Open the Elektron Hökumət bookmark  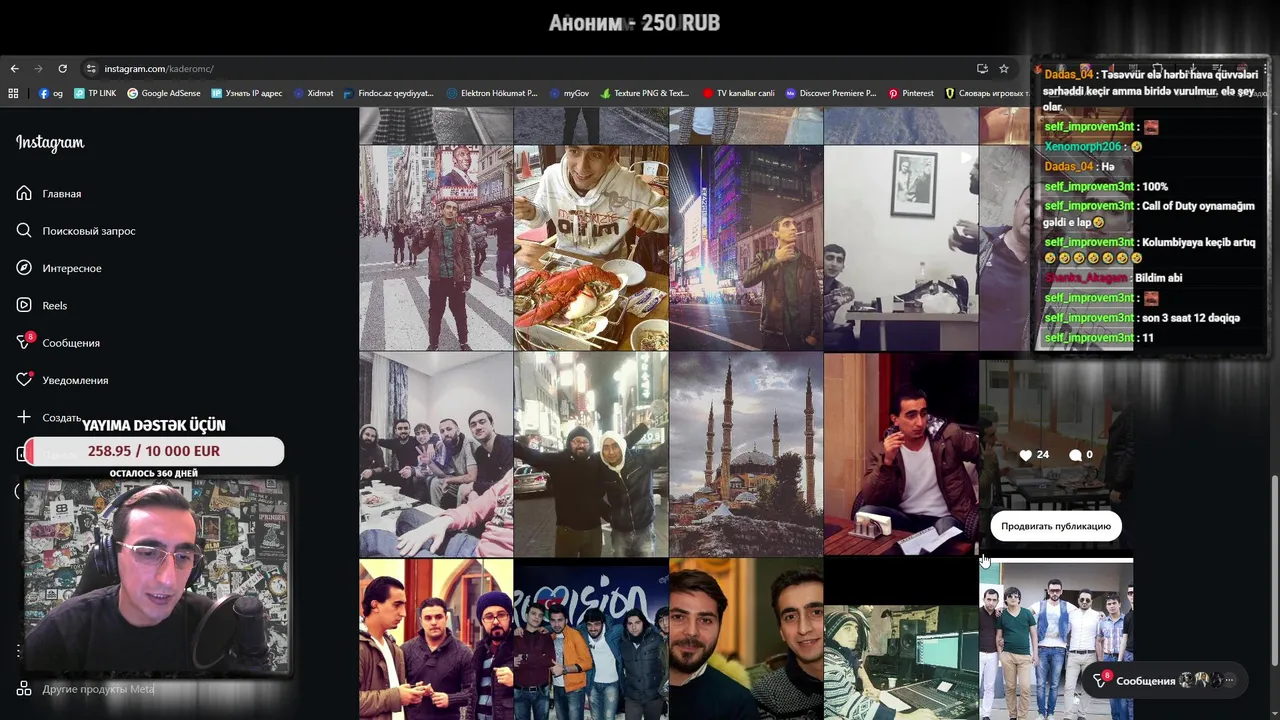[492, 93]
